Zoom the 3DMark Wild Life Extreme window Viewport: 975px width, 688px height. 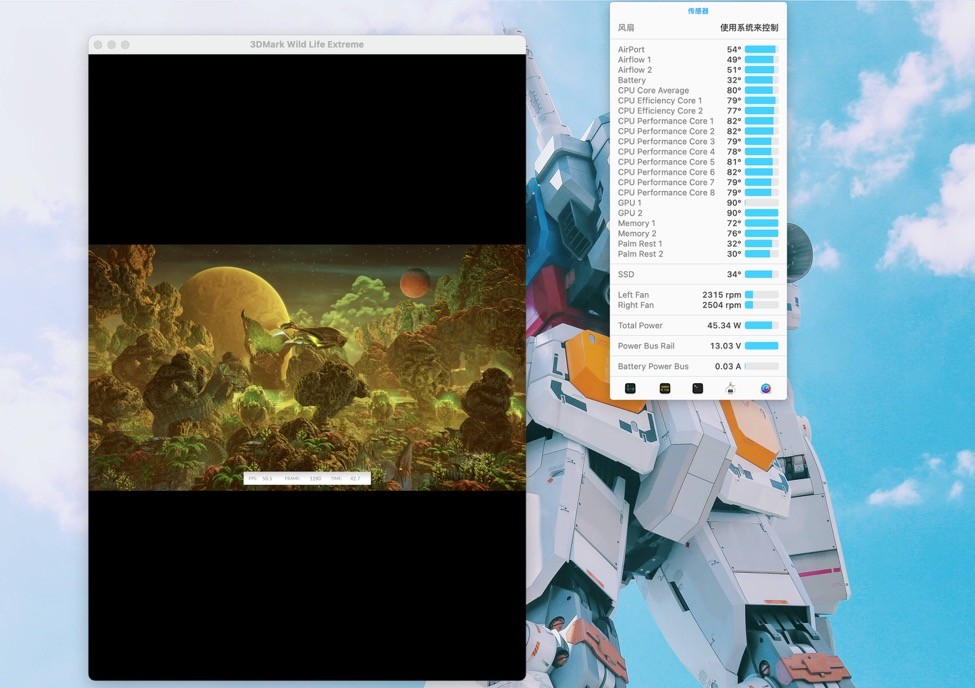(x=125, y=45)
